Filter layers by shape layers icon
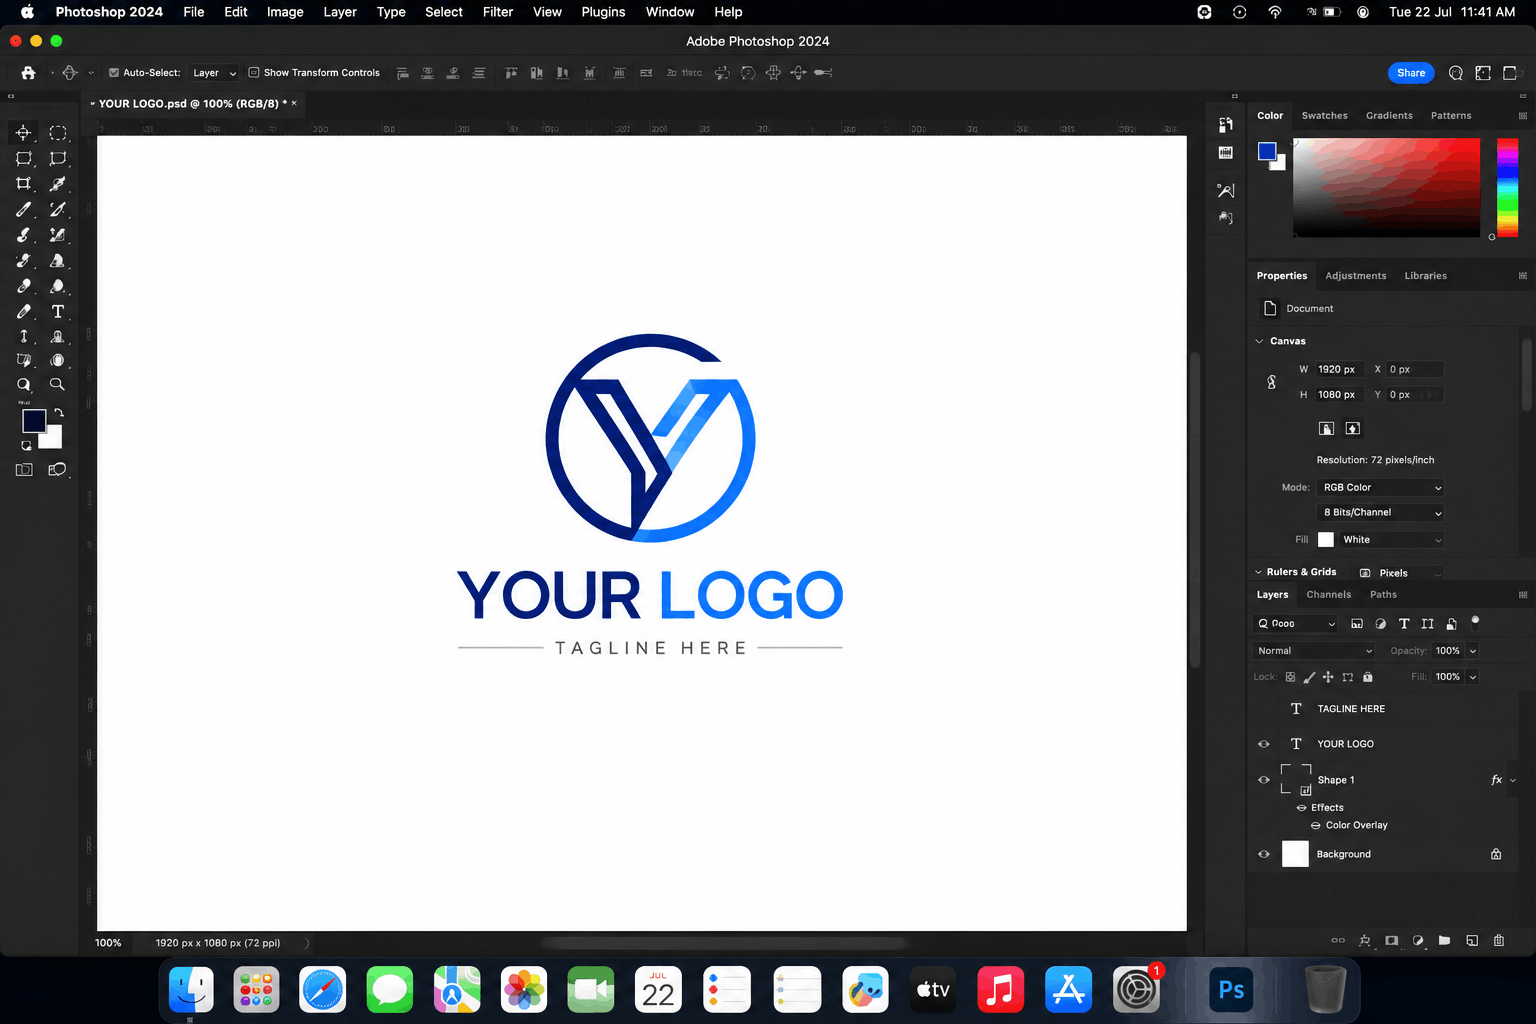1536x1024 pixels. [1427, 623]
